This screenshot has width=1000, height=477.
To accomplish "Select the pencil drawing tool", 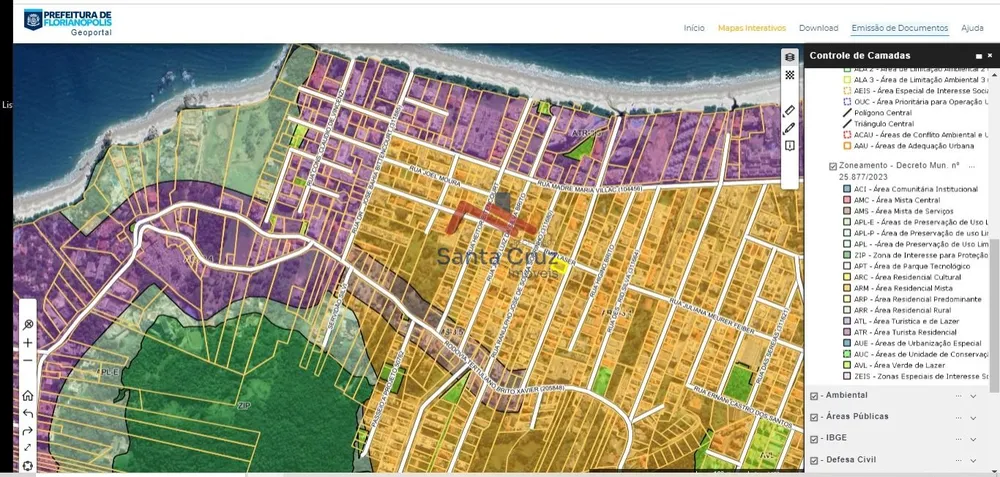I will point(790,128).
